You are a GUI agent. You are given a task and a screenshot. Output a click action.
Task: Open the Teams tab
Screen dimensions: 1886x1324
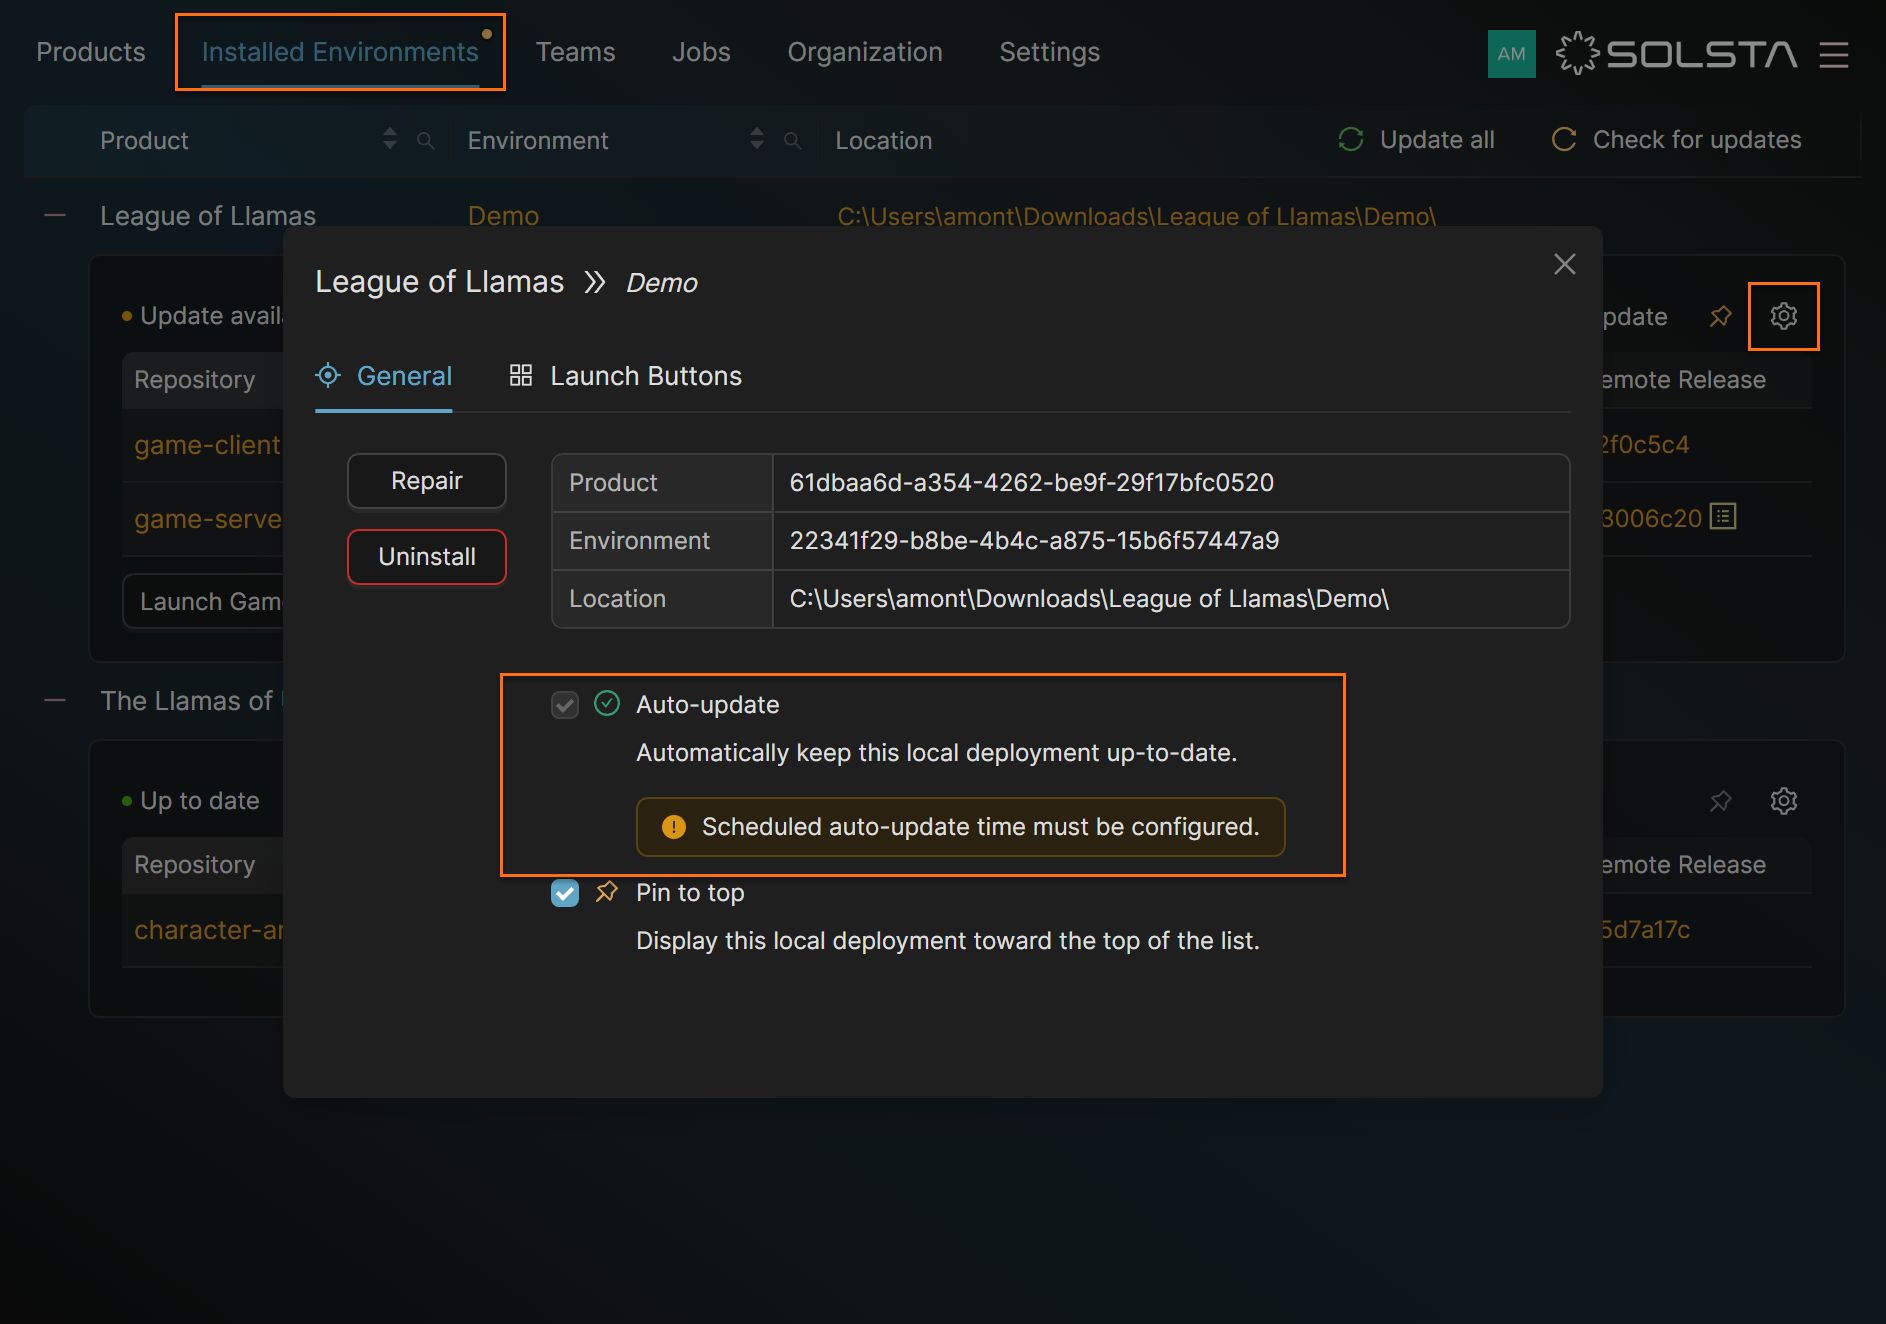(576, 52)
